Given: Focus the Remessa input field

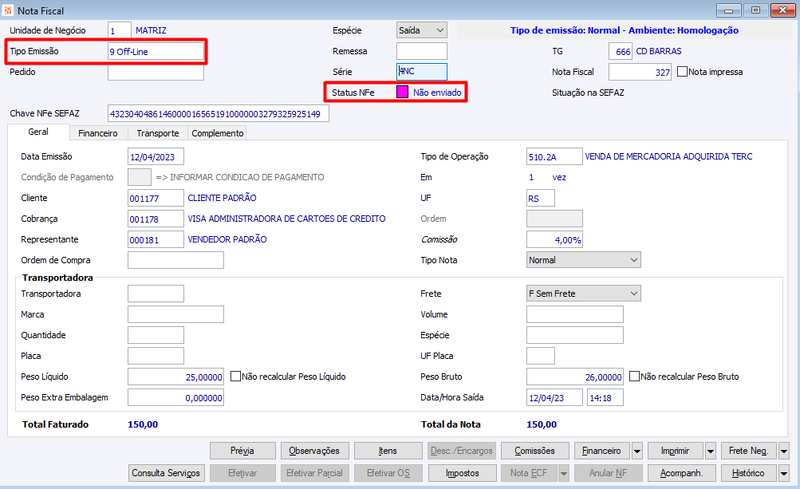Looking at the screenshot, I should pyautogui.click(x=421, y=51).
